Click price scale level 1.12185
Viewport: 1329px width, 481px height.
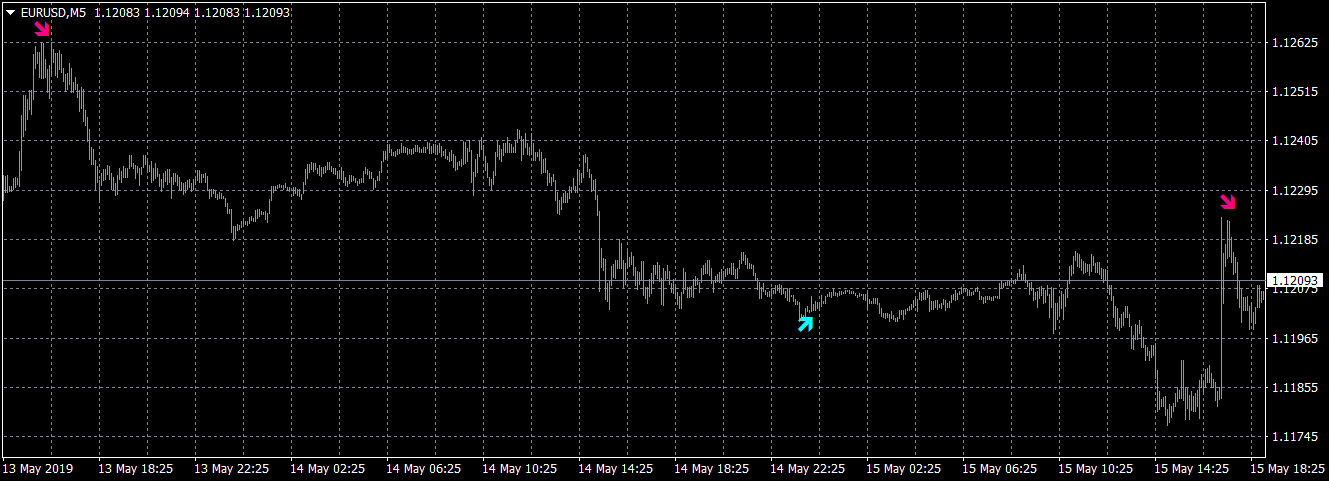(1293, 240)
